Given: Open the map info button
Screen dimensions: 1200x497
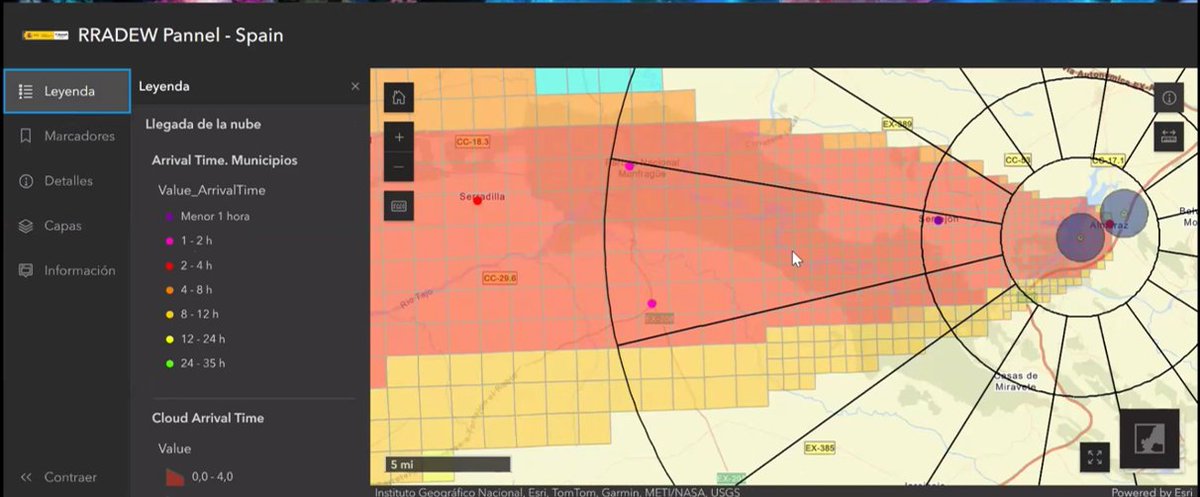Looking at the screenshot, I should pos(1169,98).
